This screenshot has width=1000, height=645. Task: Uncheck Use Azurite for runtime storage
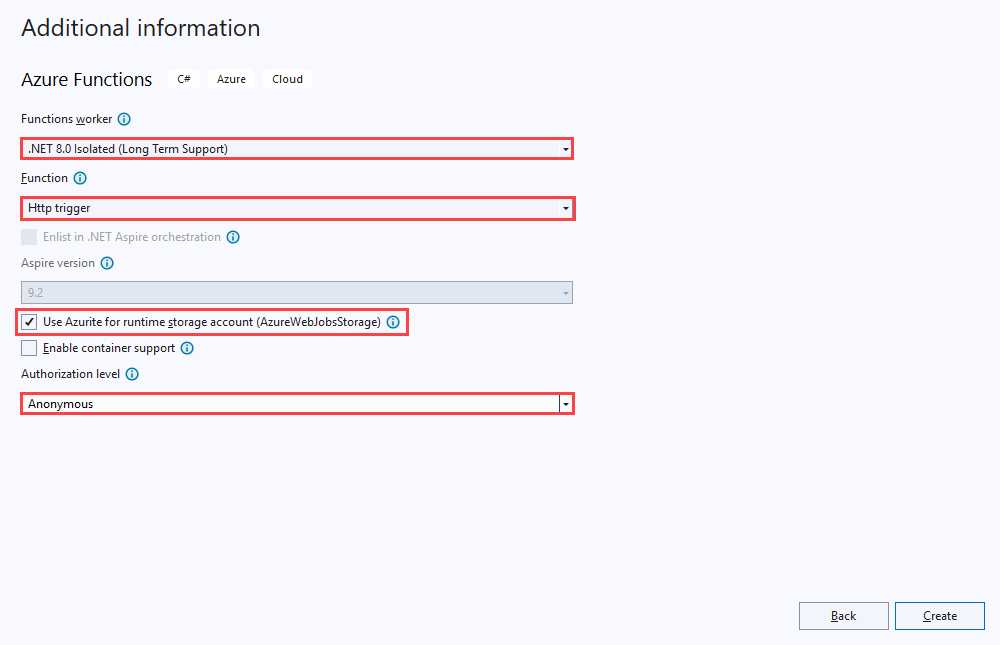29,322
